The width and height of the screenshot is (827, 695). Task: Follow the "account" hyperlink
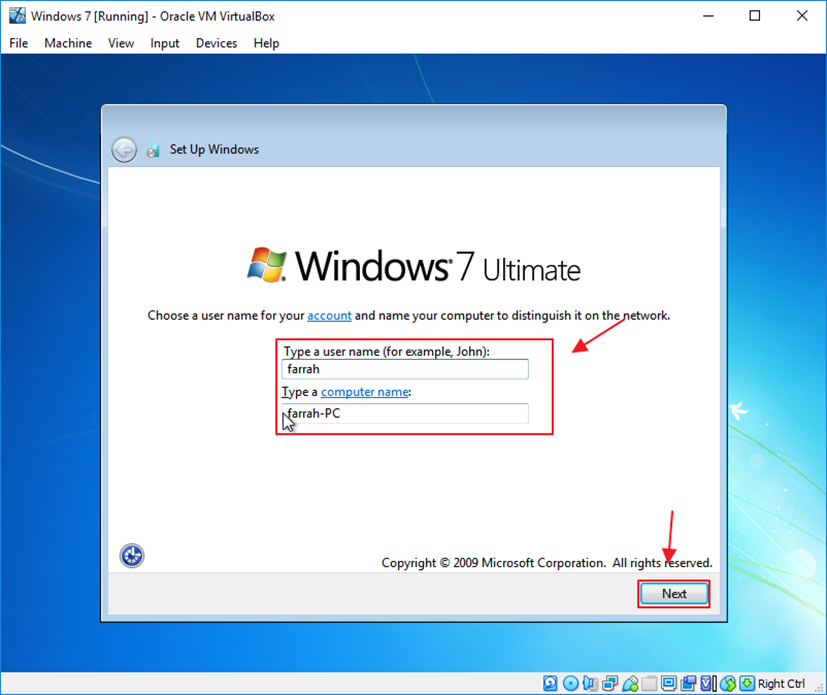[x=329, y=316]
